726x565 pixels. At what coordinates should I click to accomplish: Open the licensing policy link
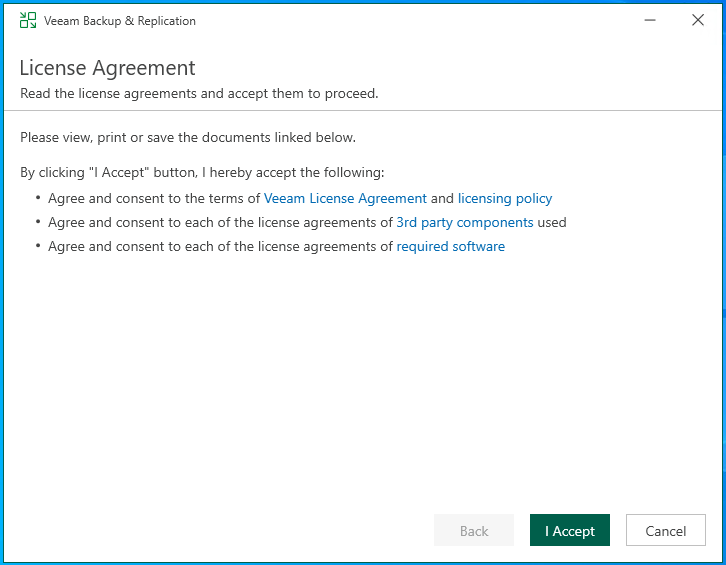[x=505, y=198]
